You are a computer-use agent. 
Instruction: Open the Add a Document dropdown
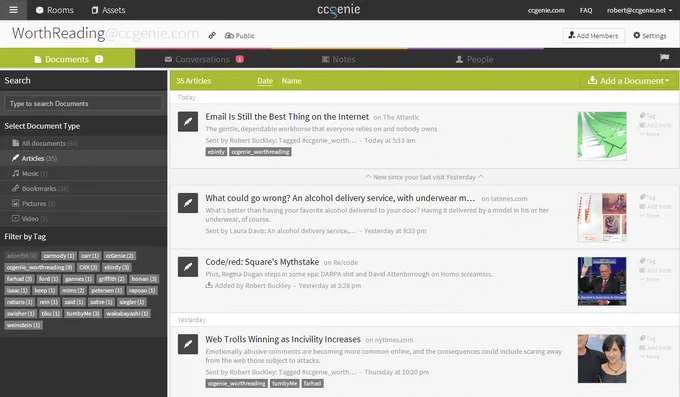(628, 81)
